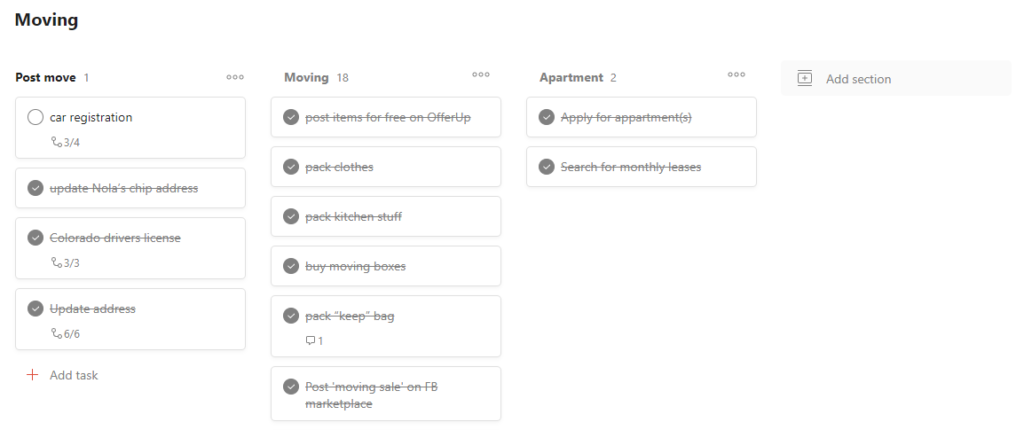This screenshot has width=1024, height=430.
Task: Click the Add section plus icon
Action: pos(805,78)
